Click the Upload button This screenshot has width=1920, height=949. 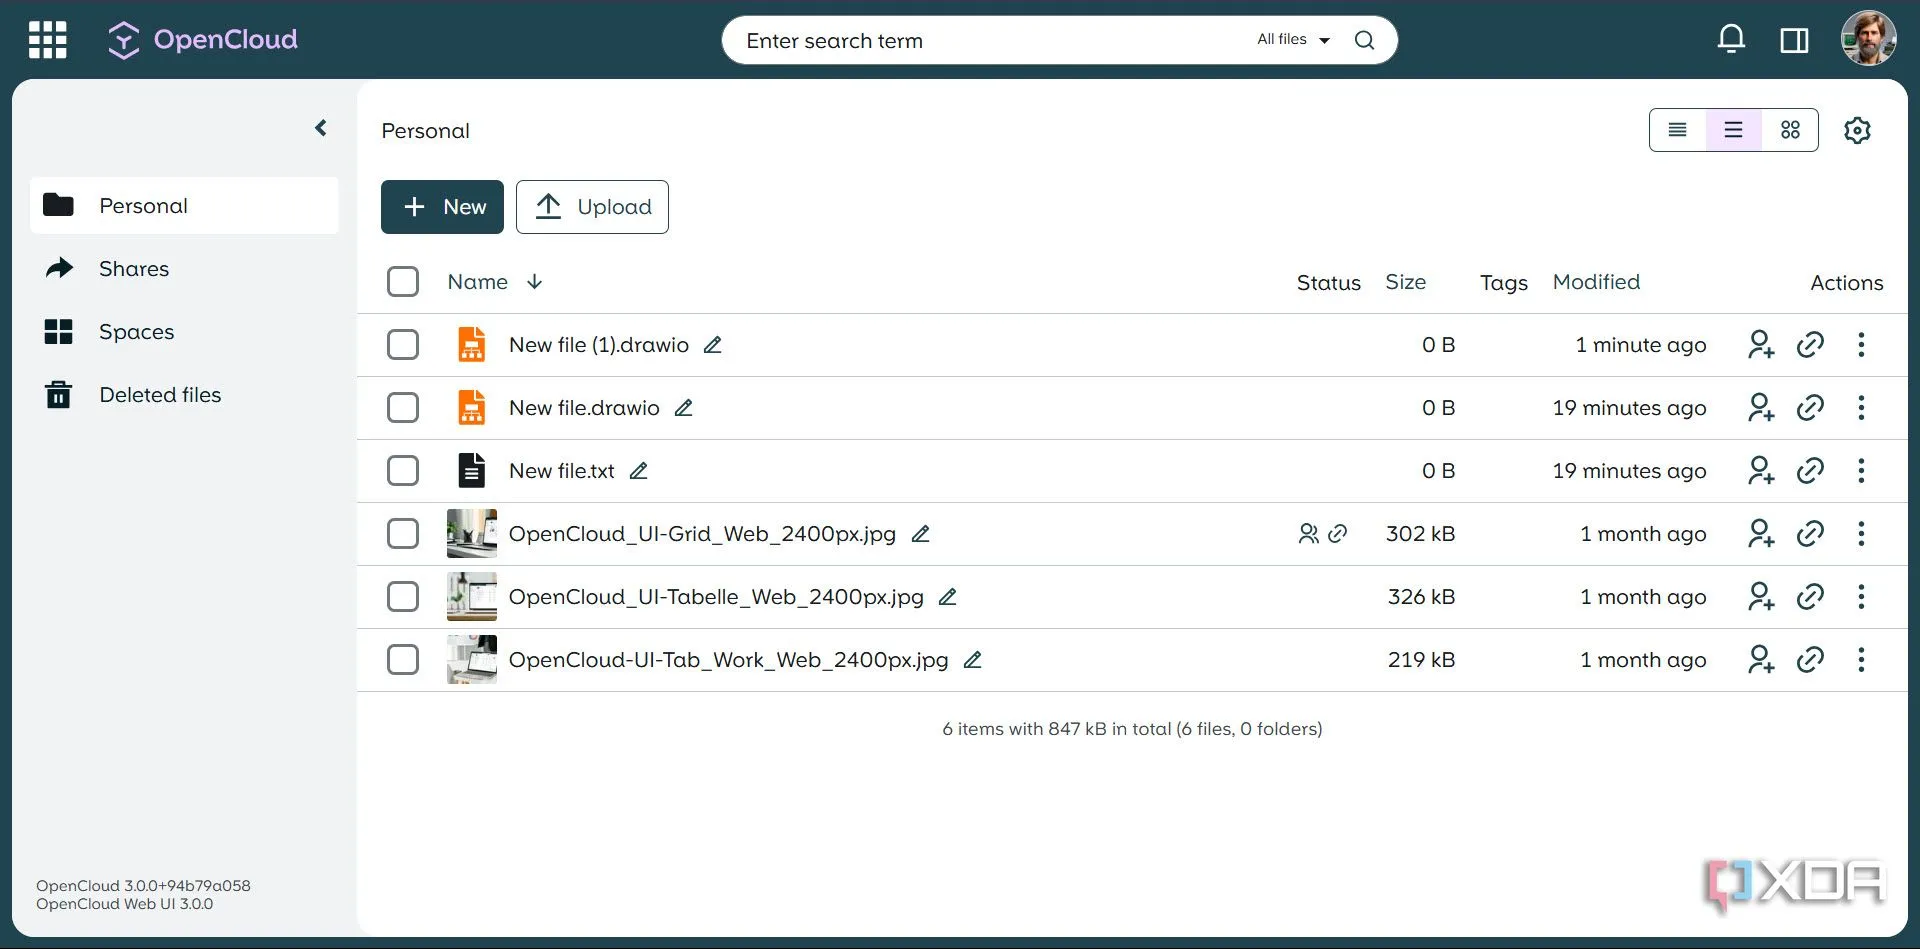[x=592, y=207]
